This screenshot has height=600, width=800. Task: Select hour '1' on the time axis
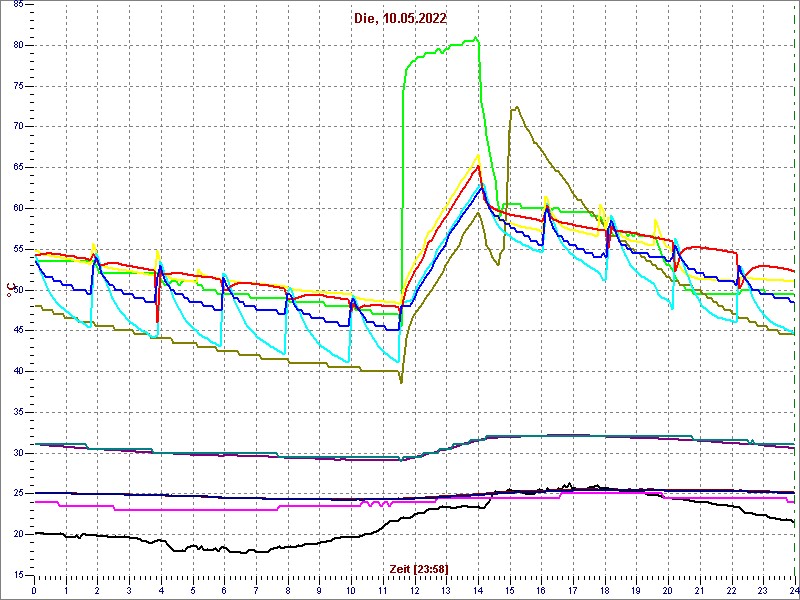coord(66,591)
